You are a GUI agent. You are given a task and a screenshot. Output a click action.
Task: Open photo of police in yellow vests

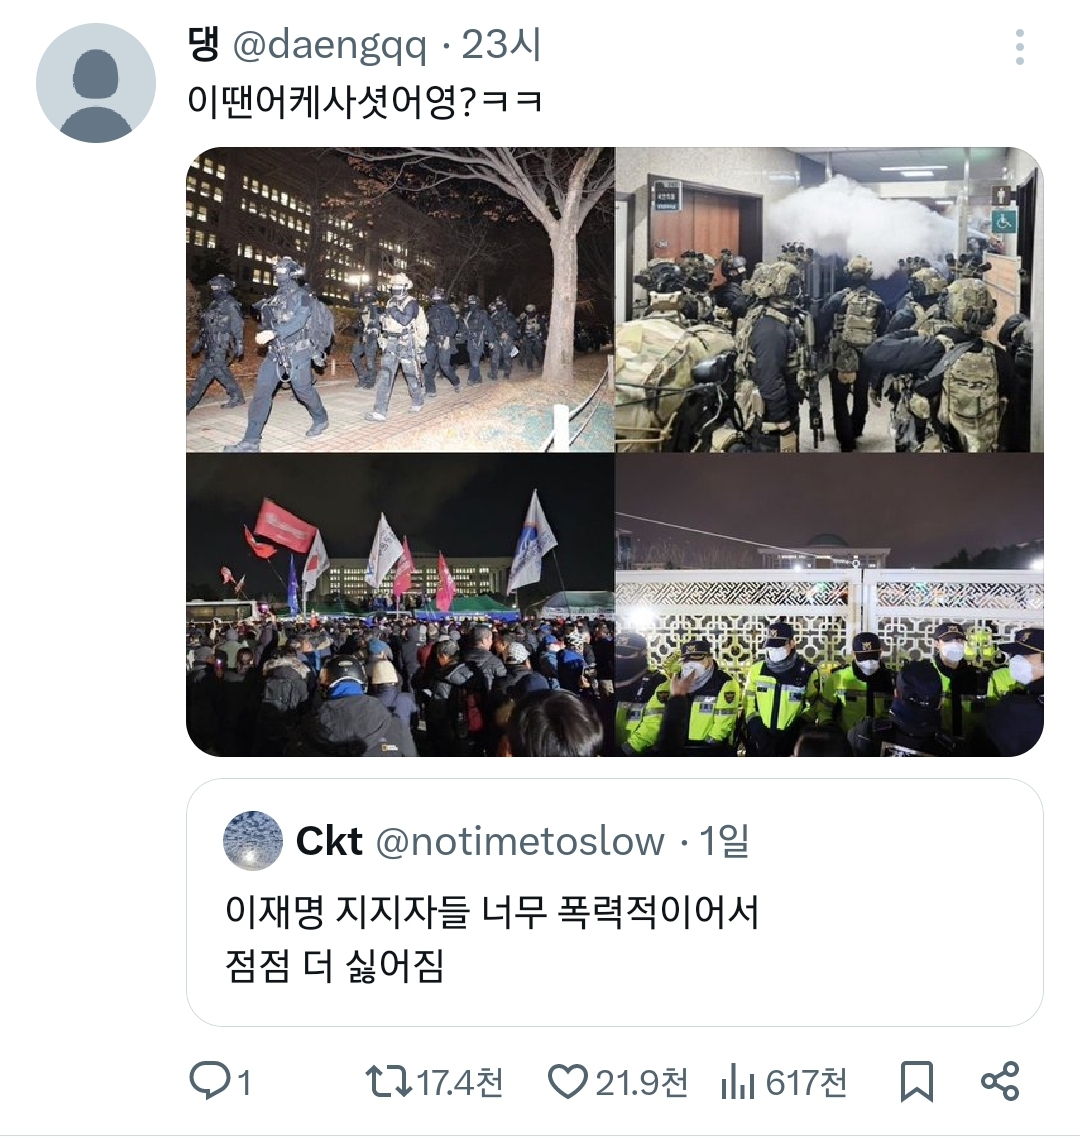pyautogui.click(x=830, y=605)
